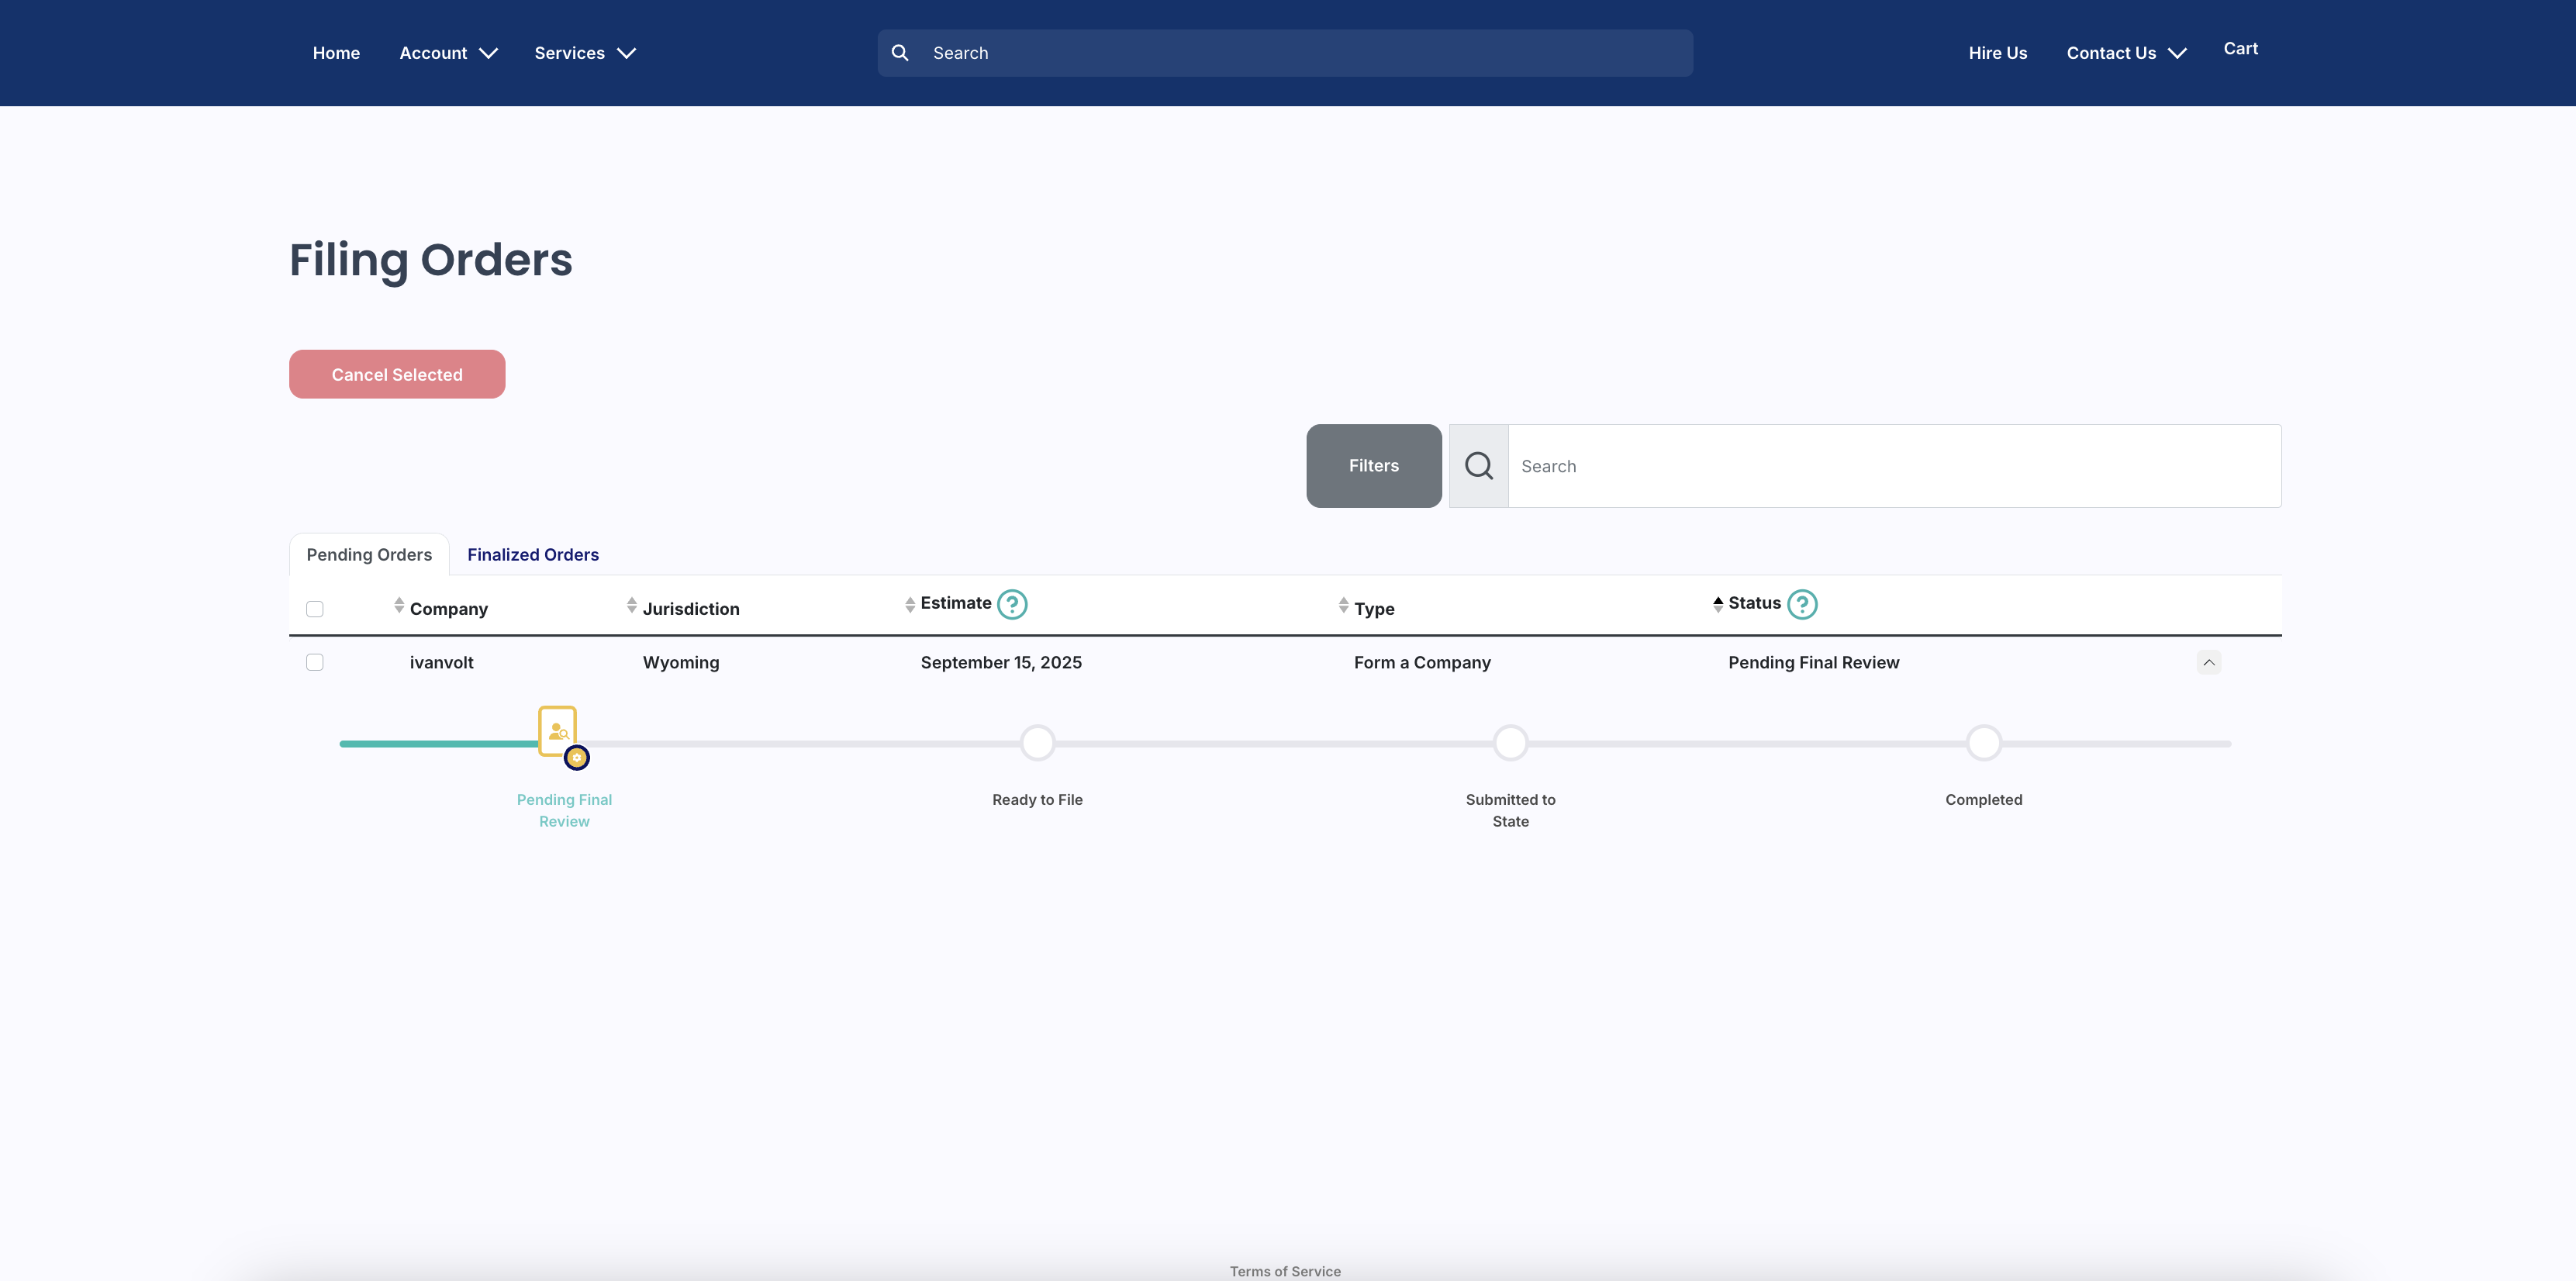
Task: Click the magnifier icon in top navigation search
Action: click(899, 53)
